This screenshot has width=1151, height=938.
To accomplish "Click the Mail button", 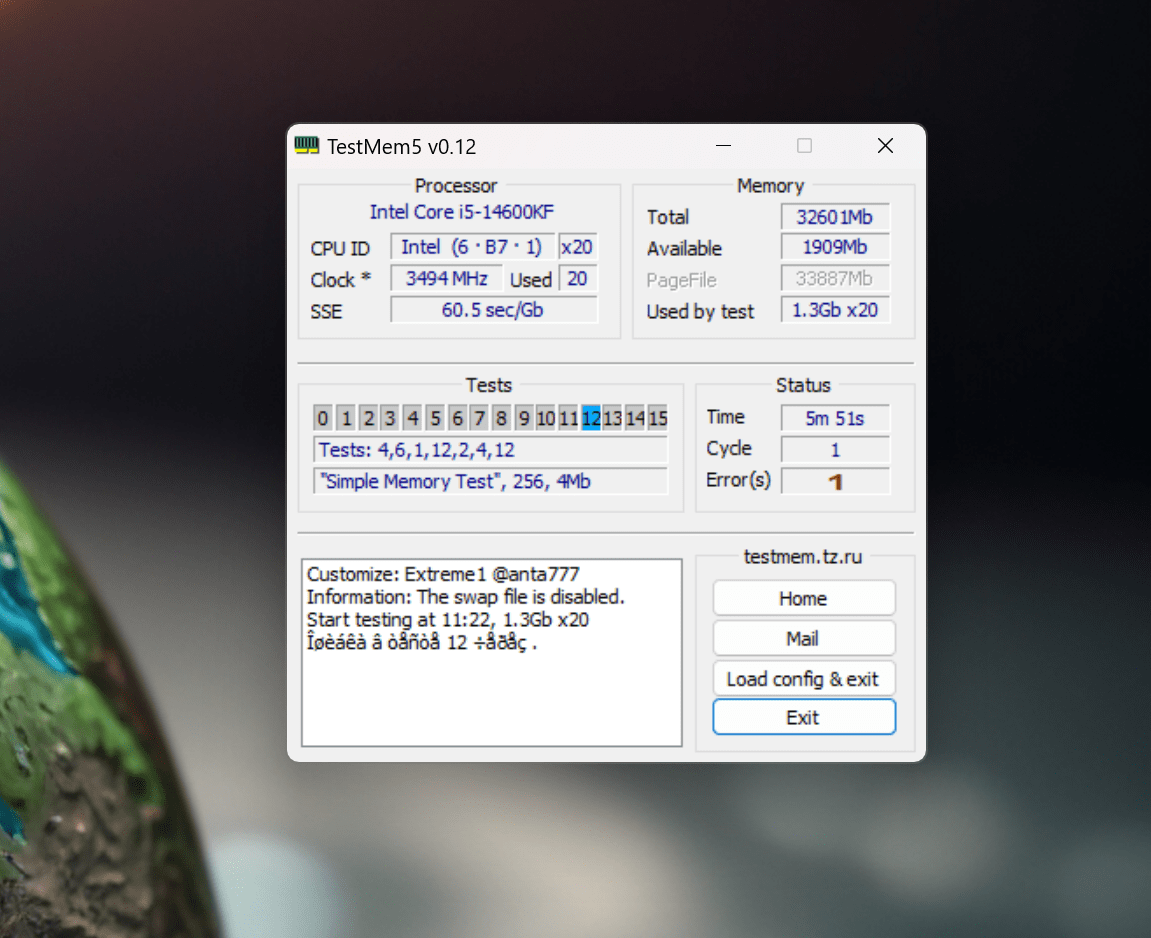I will coord(803,639).
